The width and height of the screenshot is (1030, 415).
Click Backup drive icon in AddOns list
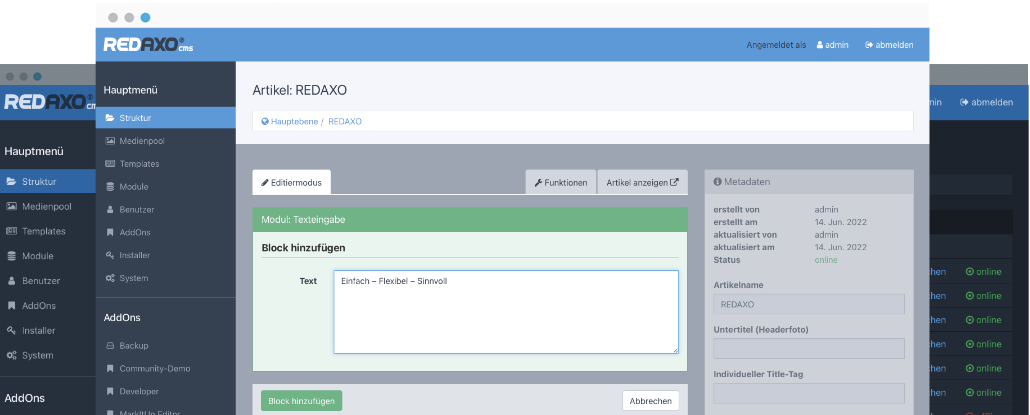click(x=110, y=345)
